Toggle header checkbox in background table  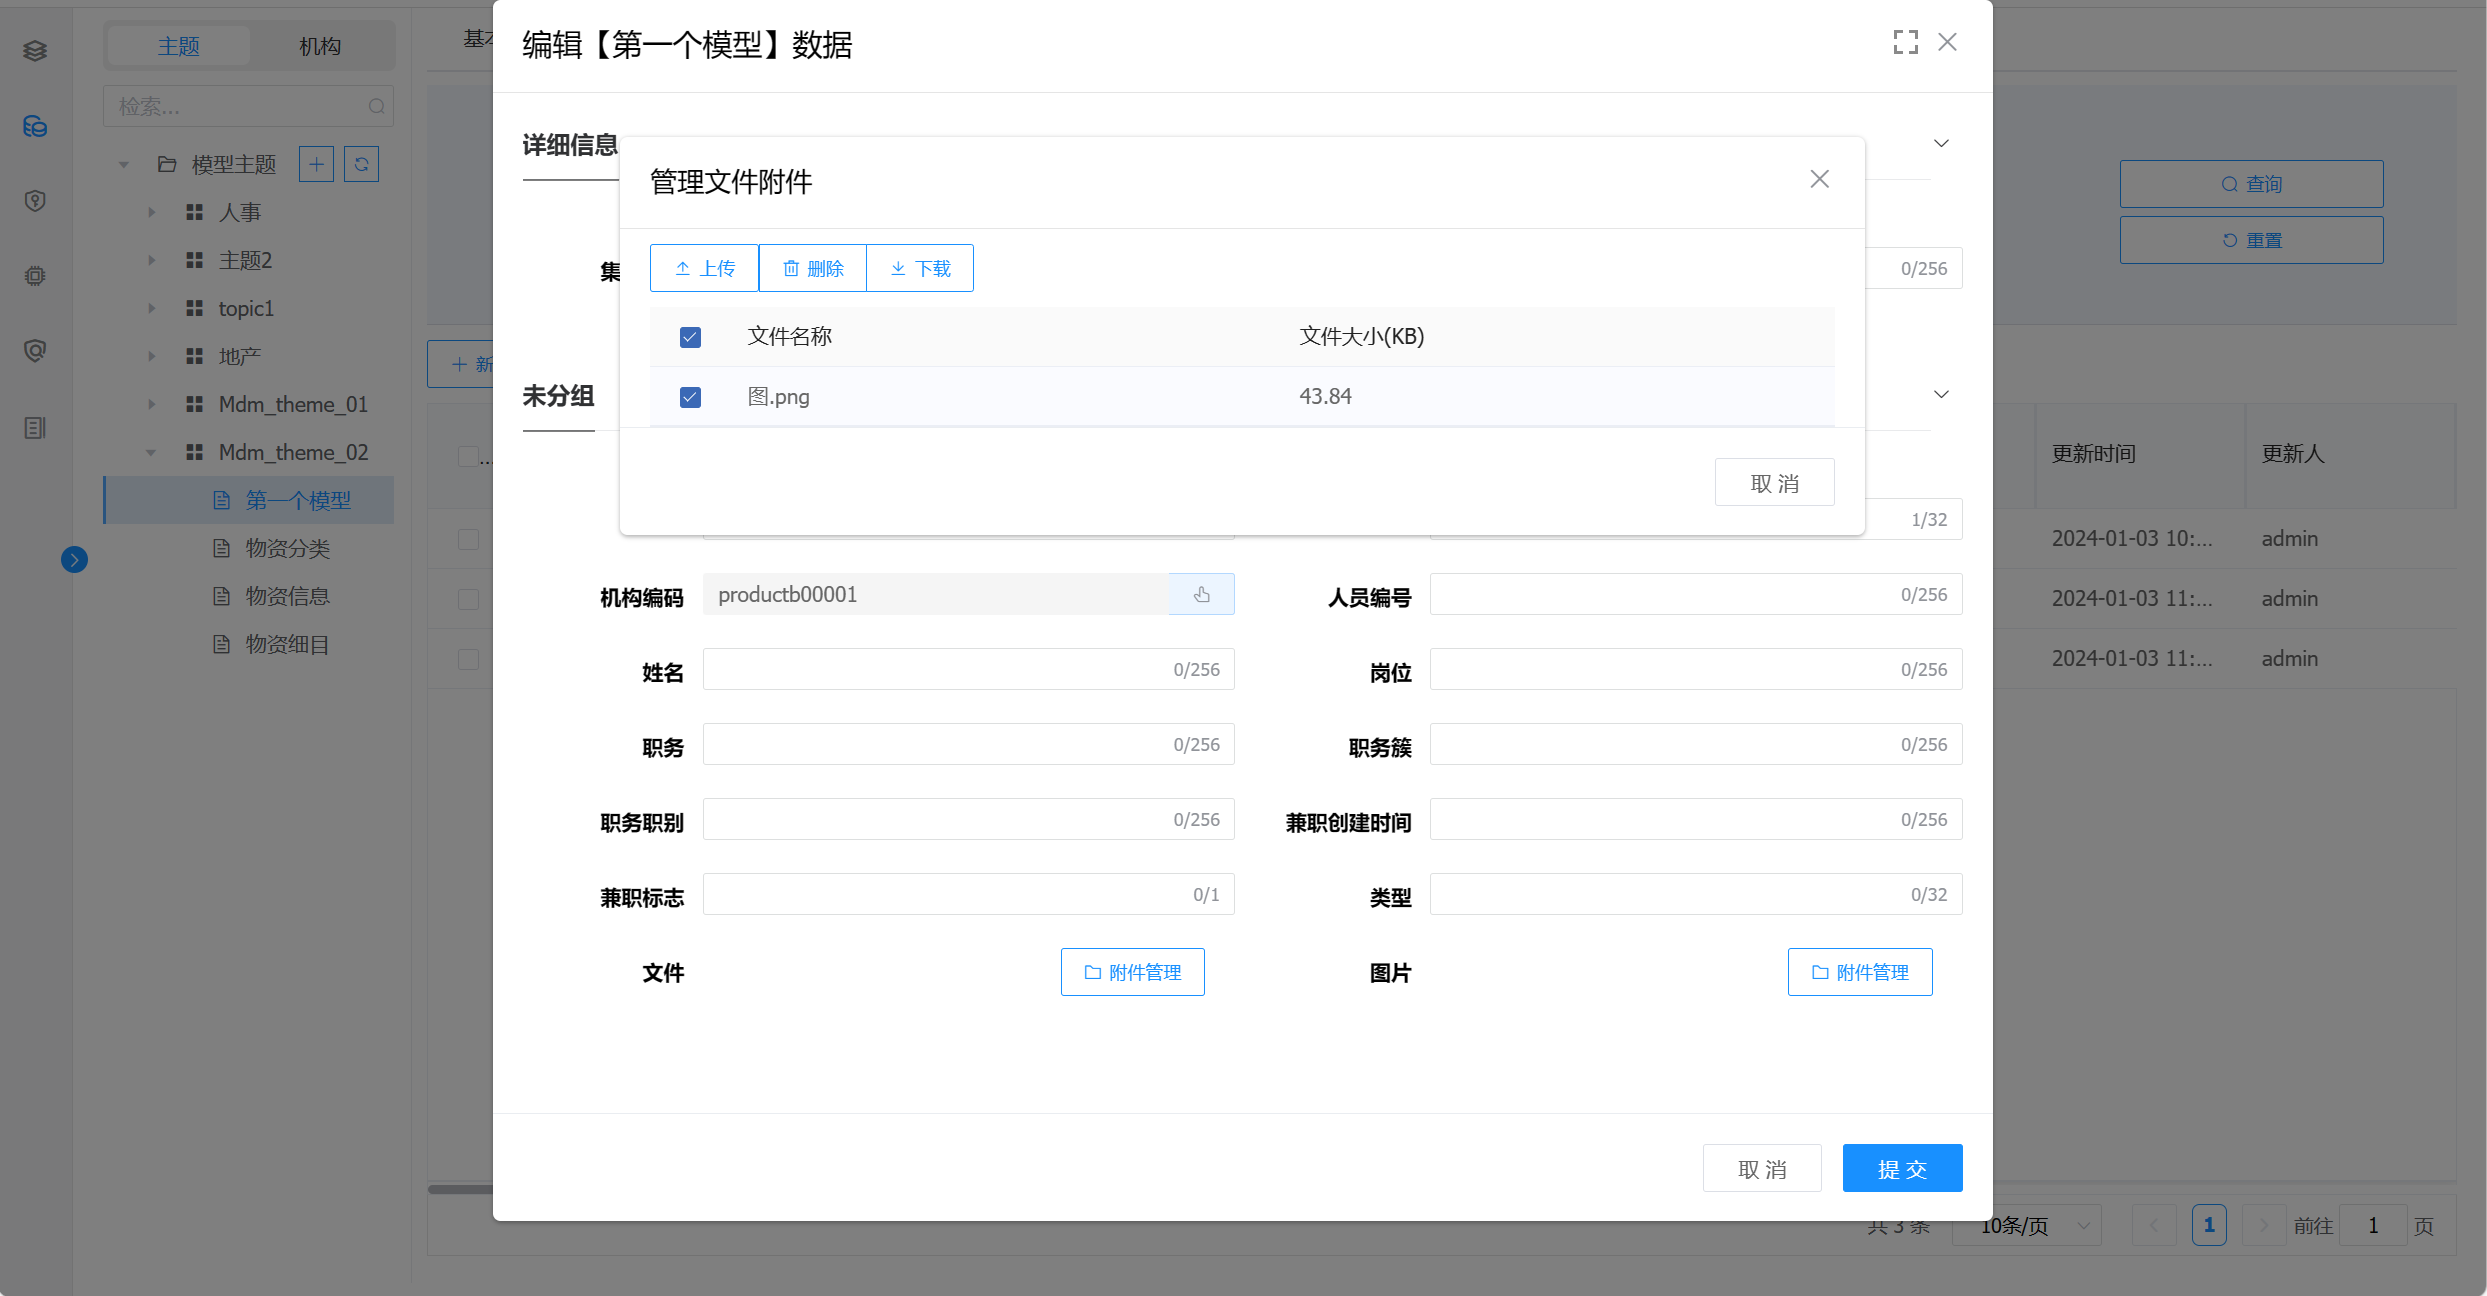click(x=468, y=455)
